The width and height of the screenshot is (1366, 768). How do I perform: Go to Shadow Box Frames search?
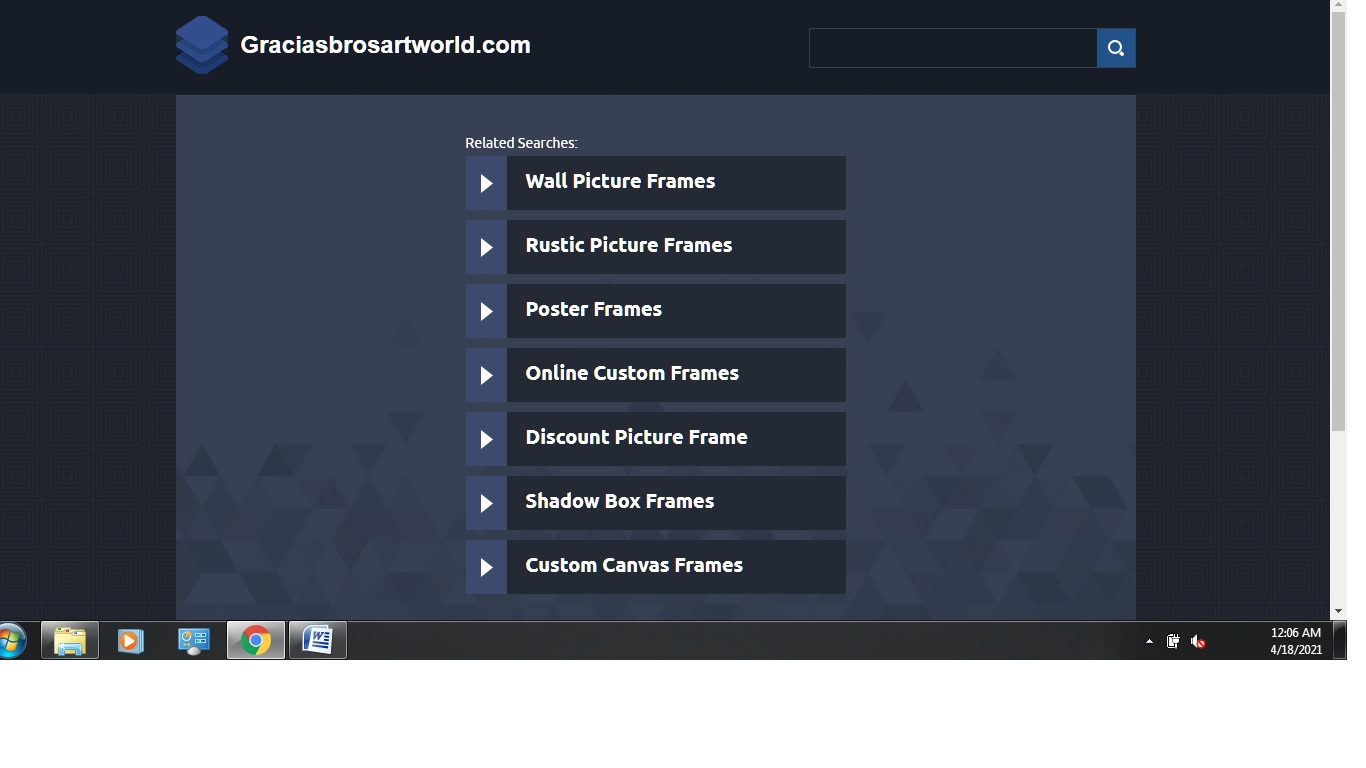pyautogui.click(x=619, y=502)
